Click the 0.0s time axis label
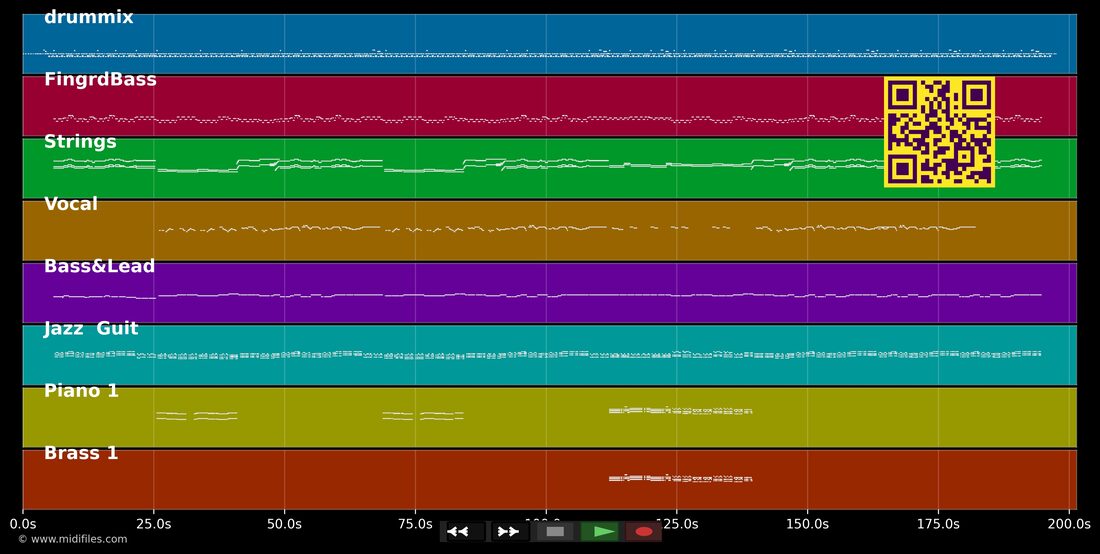1100x554 pixels. click(23, 524)
